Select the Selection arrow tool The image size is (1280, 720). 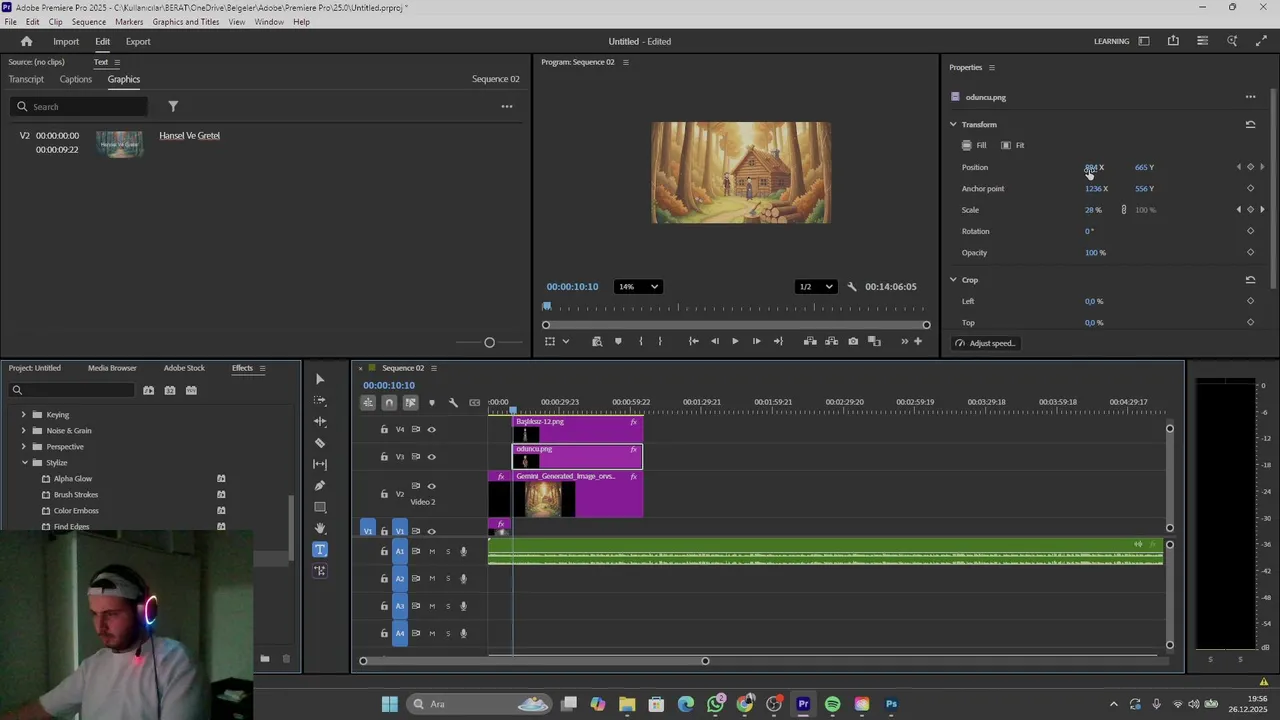(320, 380)
